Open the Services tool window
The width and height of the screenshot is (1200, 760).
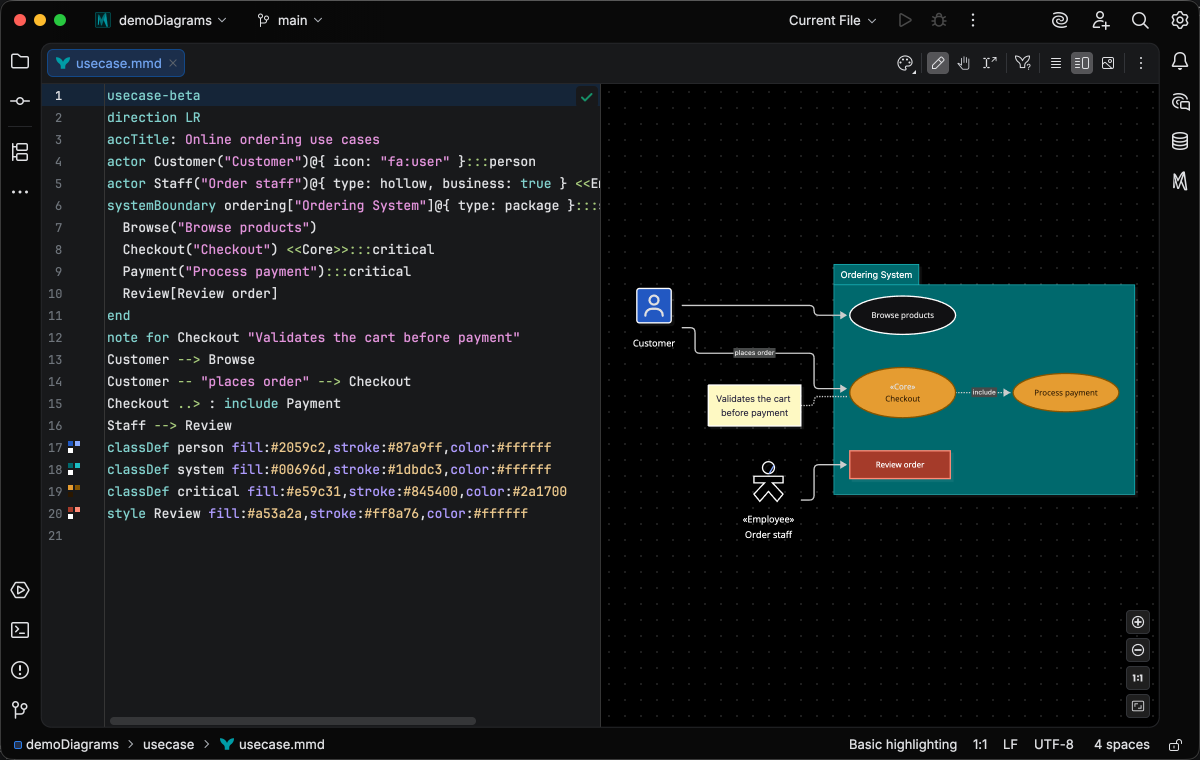pyautogui.click(x=20, y=590)
